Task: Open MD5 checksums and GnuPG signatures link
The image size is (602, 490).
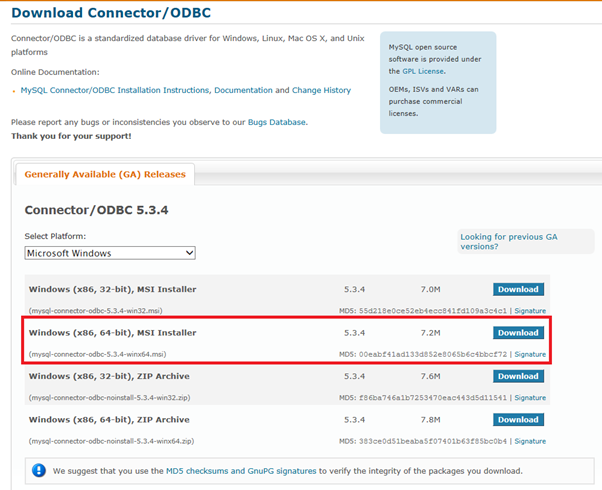Action: coord(241,471)
